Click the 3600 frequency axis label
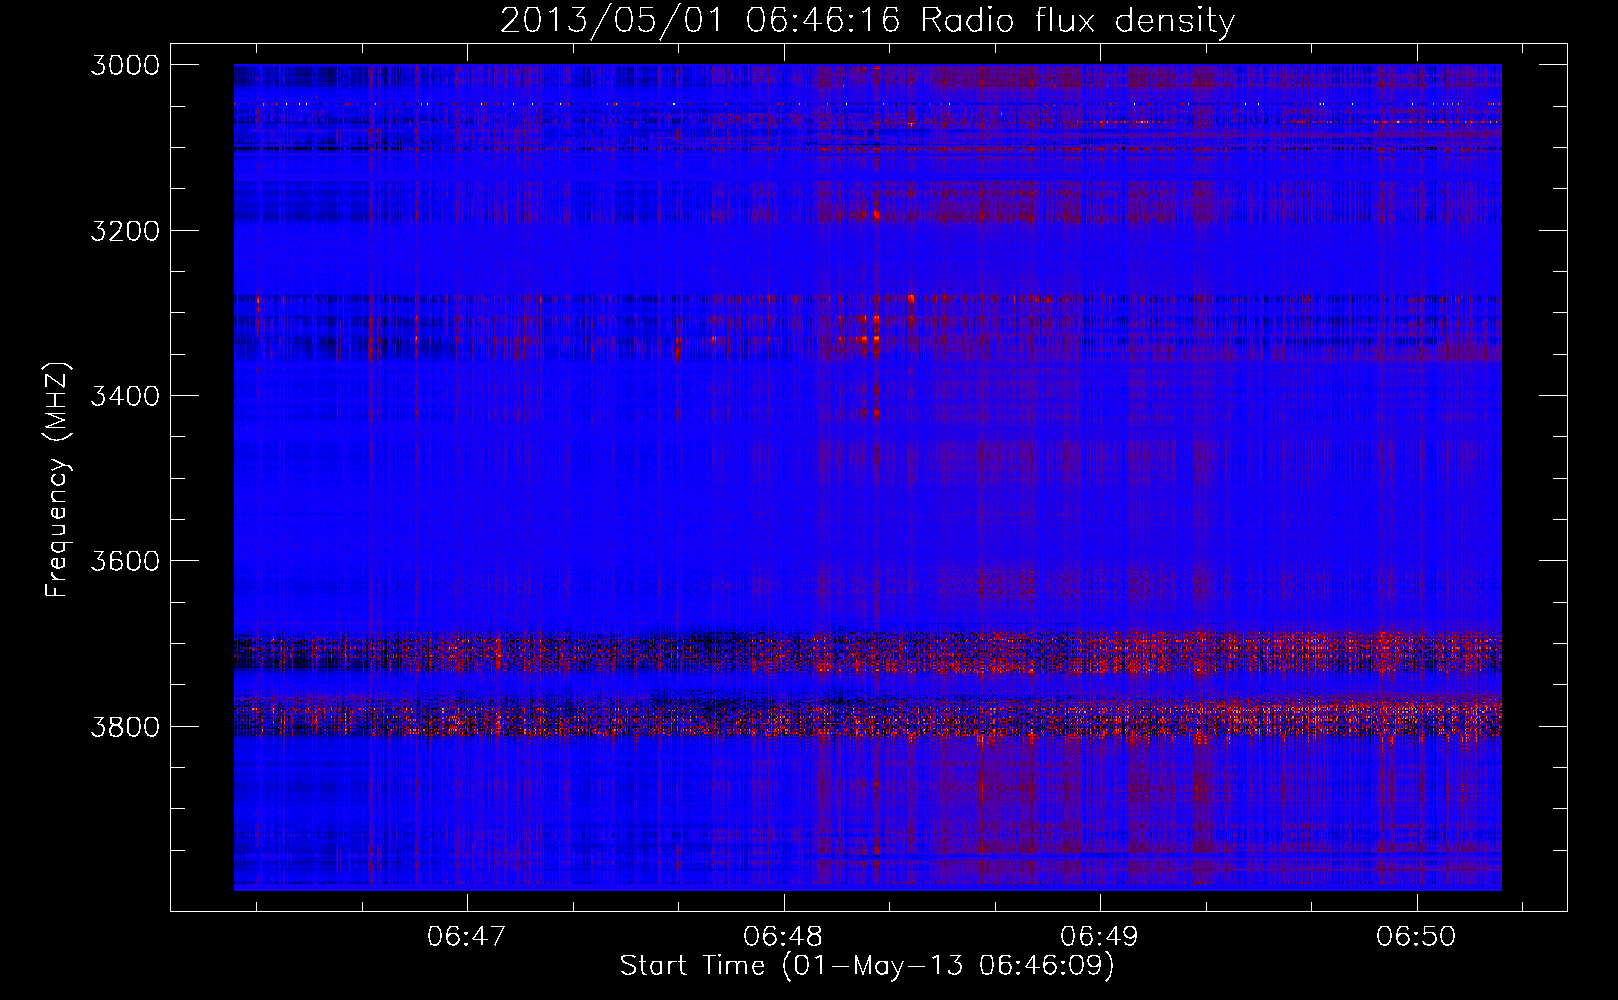The width and height of the screenshot is (1618, 1000). 125,561
